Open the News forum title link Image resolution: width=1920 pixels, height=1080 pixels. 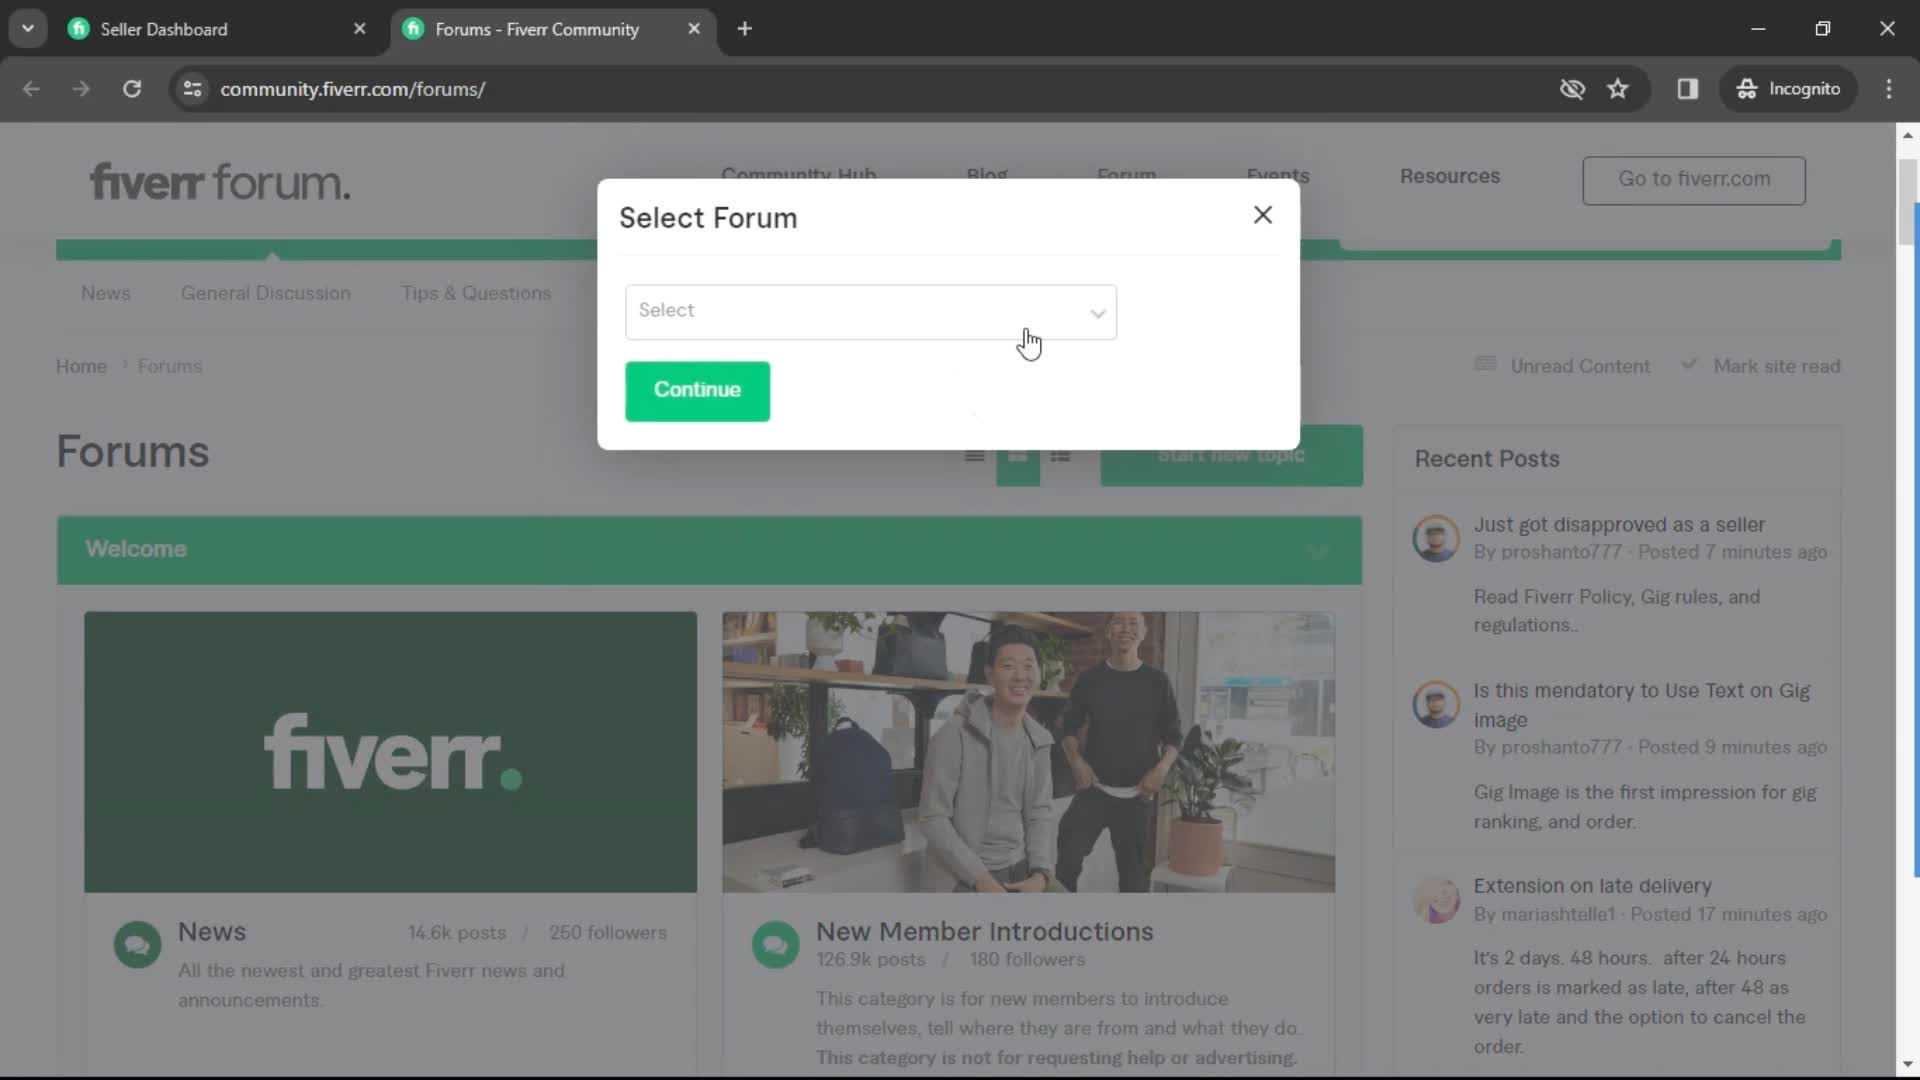(212, 932)
